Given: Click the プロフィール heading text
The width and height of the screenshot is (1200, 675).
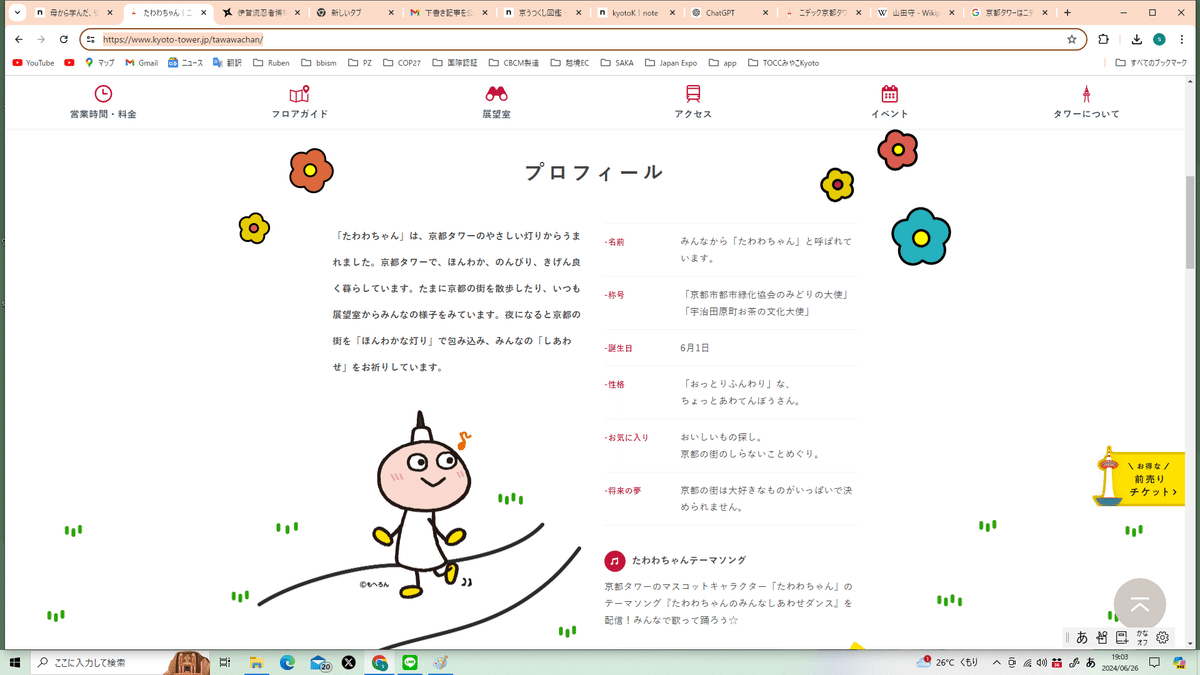Looking at the screenshot, I should tap(594, 172).
